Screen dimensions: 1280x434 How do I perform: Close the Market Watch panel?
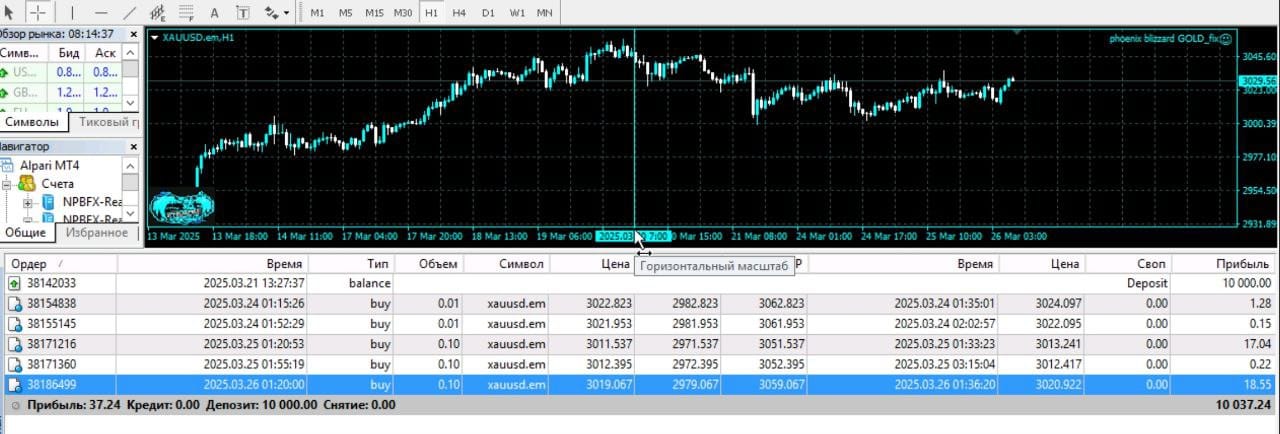pyautogui.click(x=133, y=33)
